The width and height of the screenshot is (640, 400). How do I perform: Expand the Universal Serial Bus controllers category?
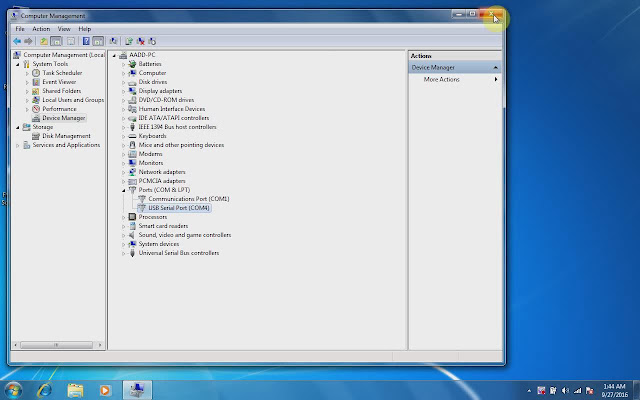tap(124, 253)
